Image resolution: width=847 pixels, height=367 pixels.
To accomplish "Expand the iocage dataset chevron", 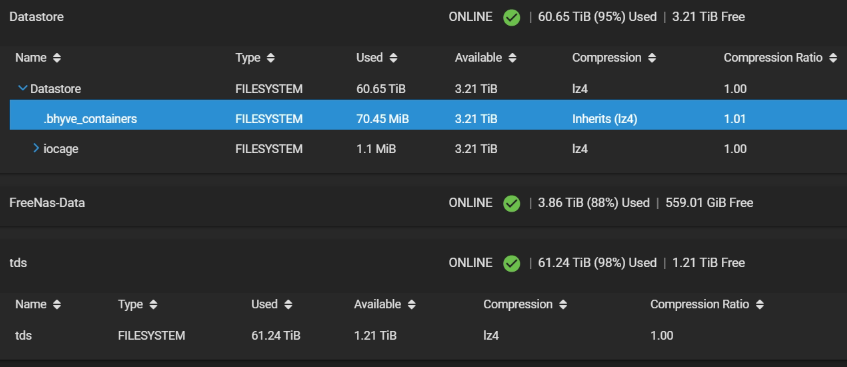I will point(36,148).
